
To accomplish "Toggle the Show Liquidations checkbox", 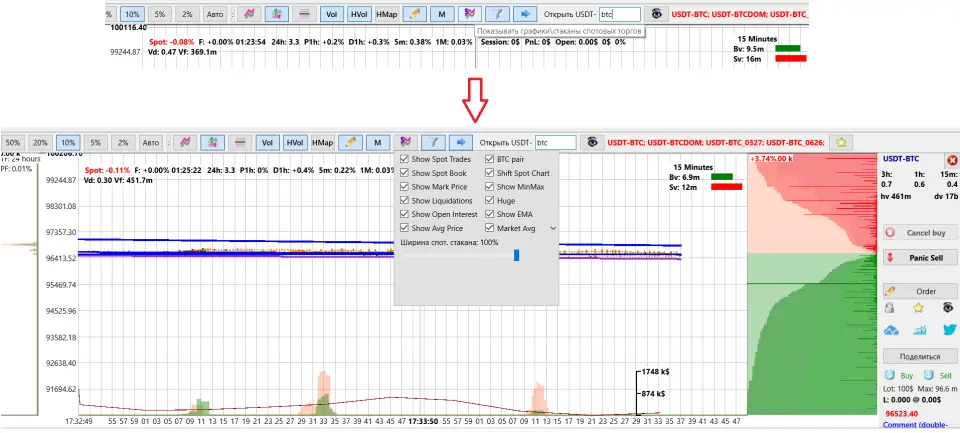I will click(404, 201).
